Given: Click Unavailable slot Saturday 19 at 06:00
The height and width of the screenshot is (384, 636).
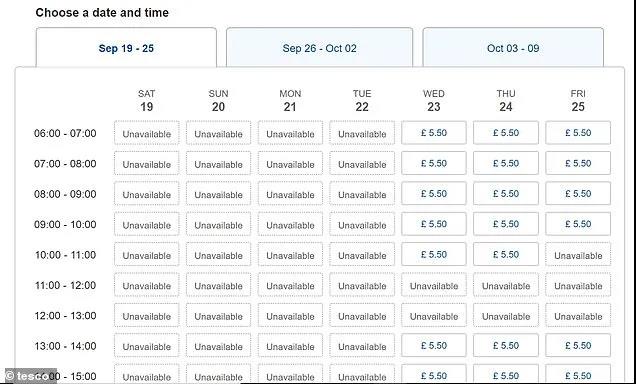Looking at the screenshot, I should (146, 133).
